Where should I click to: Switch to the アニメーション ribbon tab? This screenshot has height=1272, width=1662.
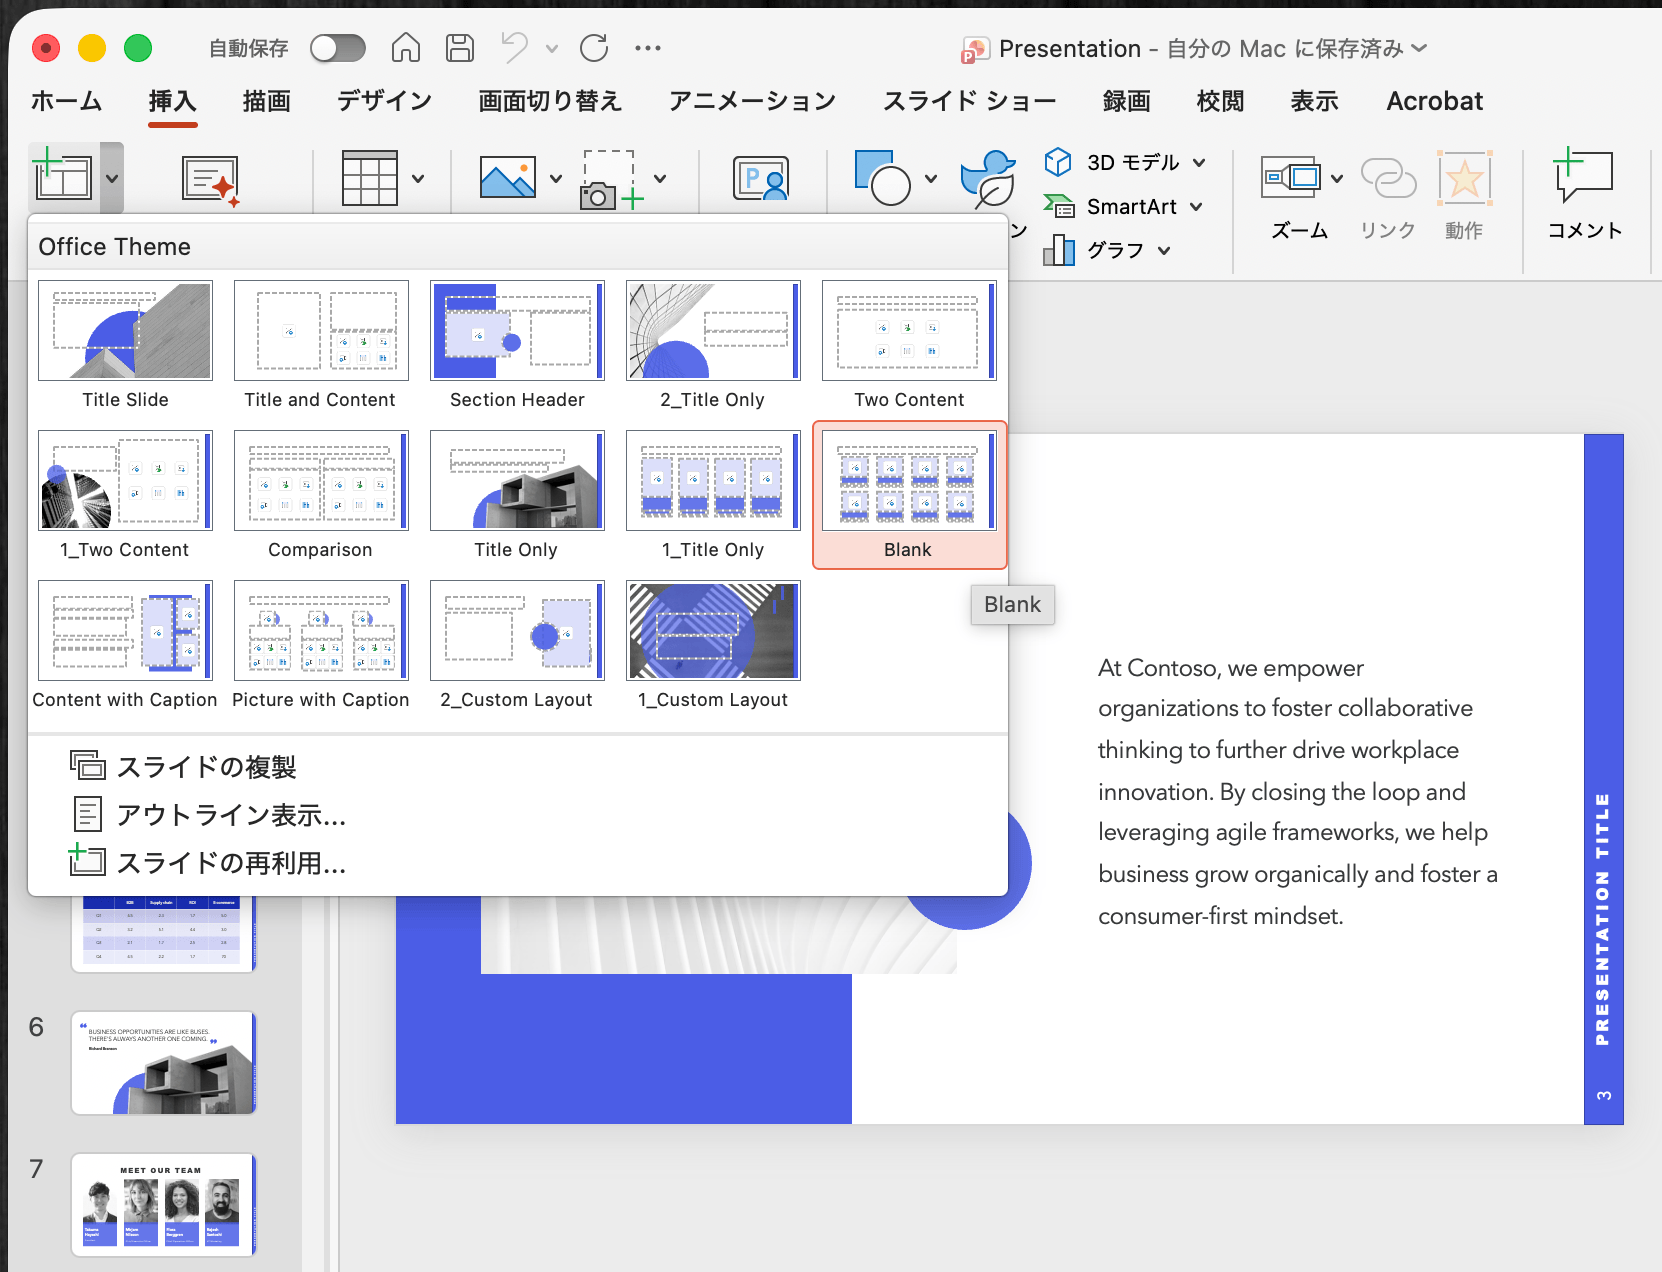[x=752, y=100]
